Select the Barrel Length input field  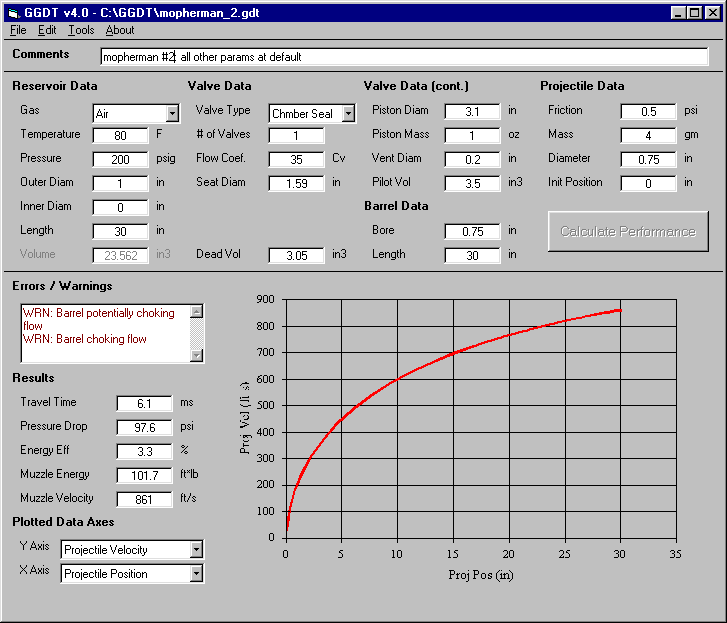(x=472, y=255)
